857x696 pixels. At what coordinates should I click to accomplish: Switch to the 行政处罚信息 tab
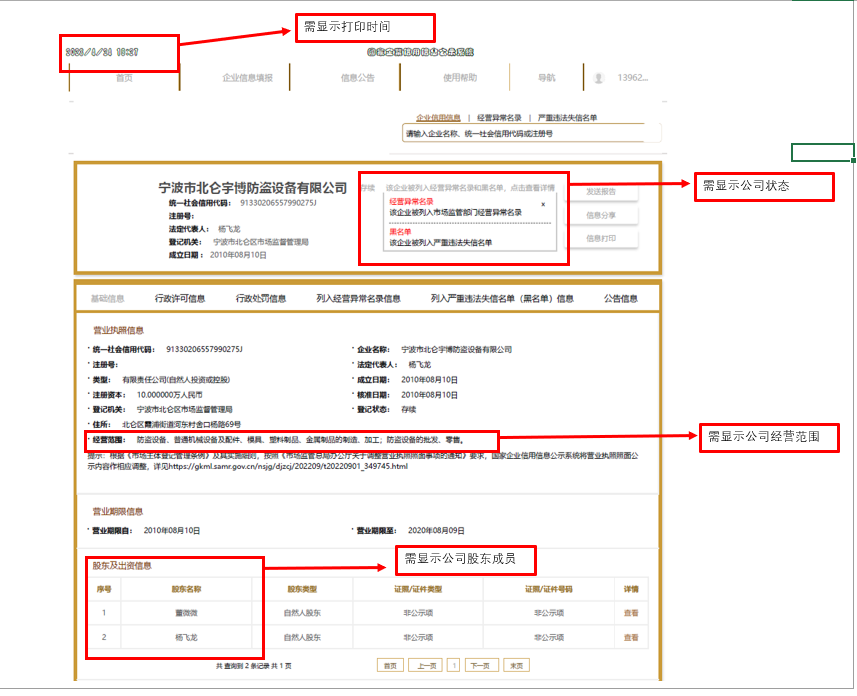[x=261, y=299]
